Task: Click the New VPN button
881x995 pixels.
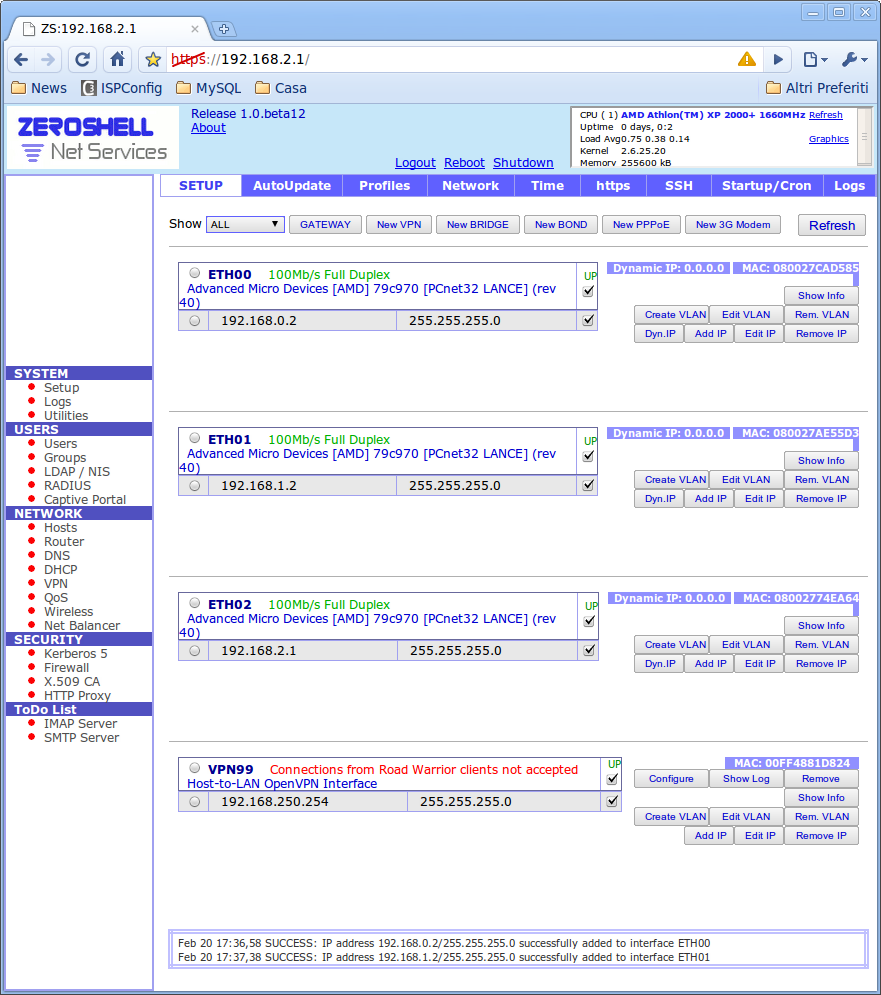Action: [x=399, y=225]
